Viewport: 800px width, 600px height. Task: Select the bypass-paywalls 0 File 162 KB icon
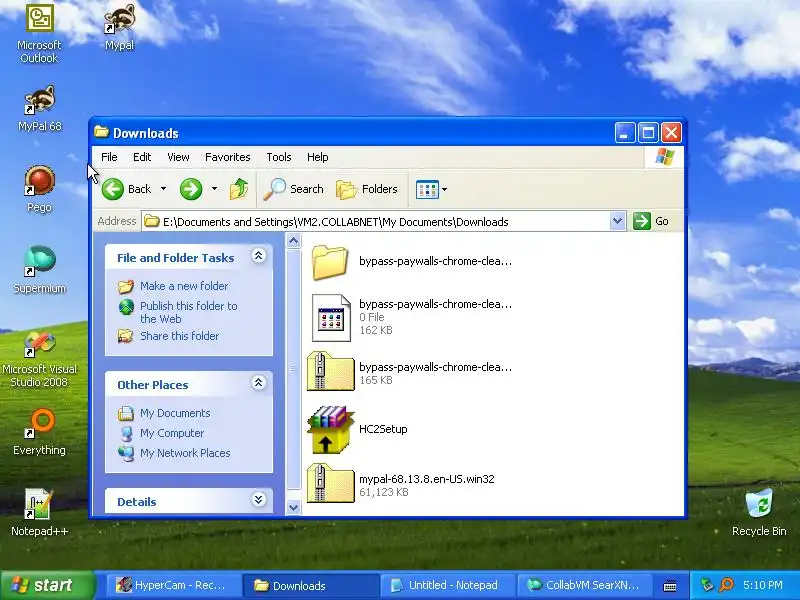coord(331,318)
